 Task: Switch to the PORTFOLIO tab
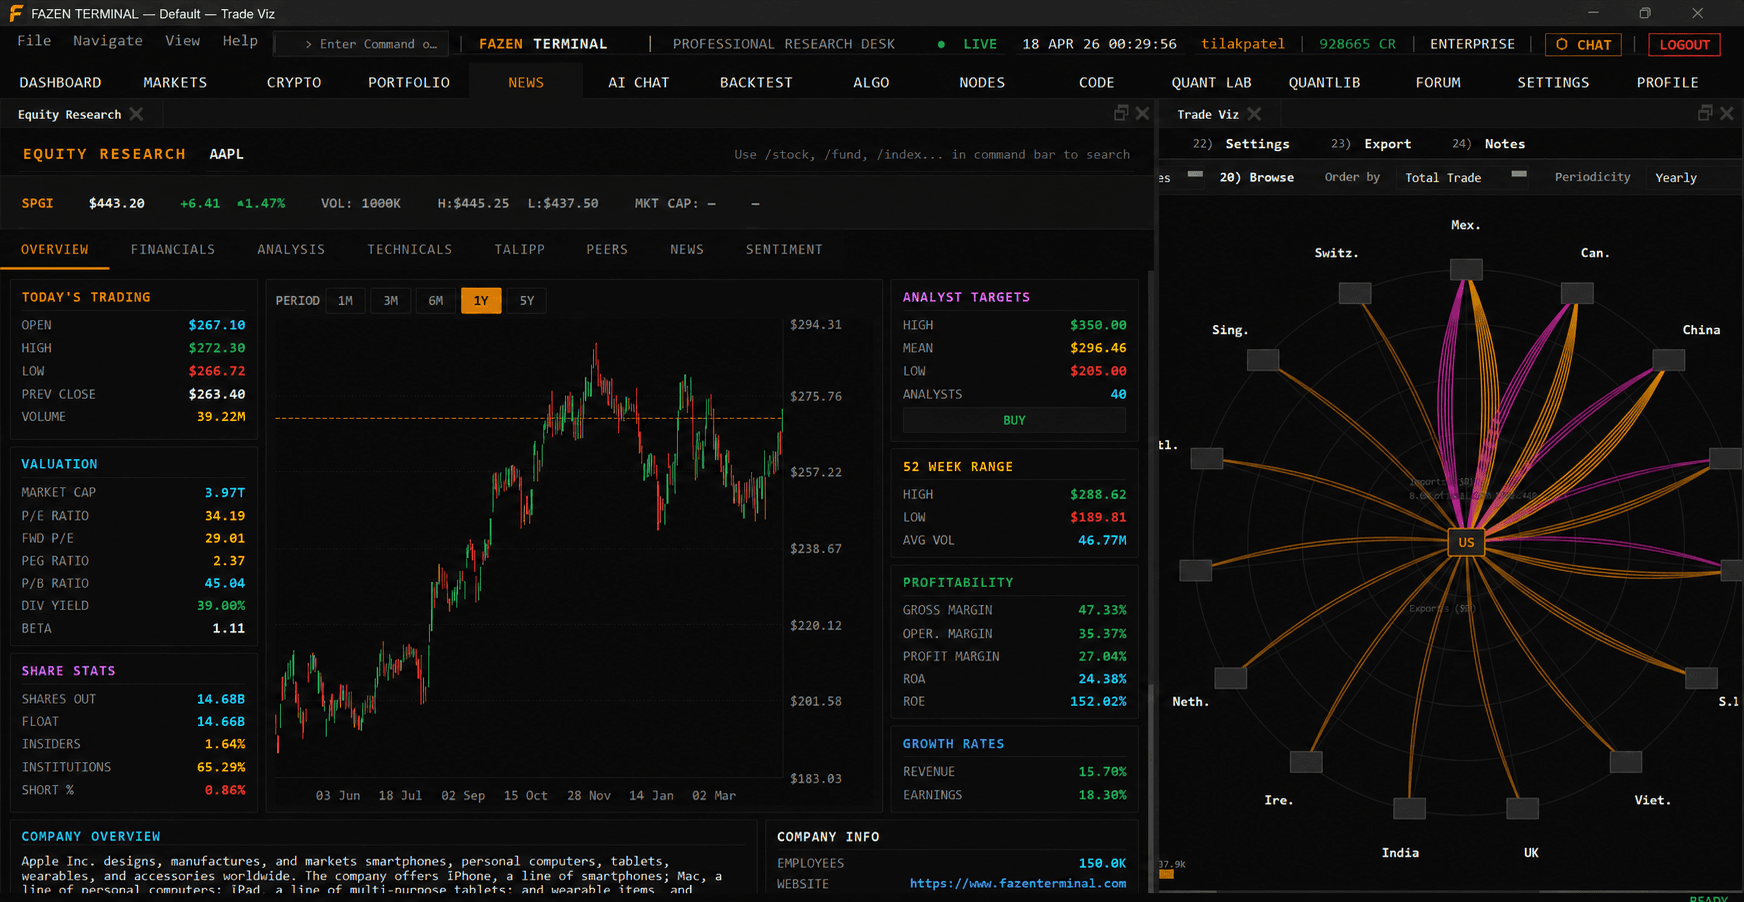[x=409, y=82]
